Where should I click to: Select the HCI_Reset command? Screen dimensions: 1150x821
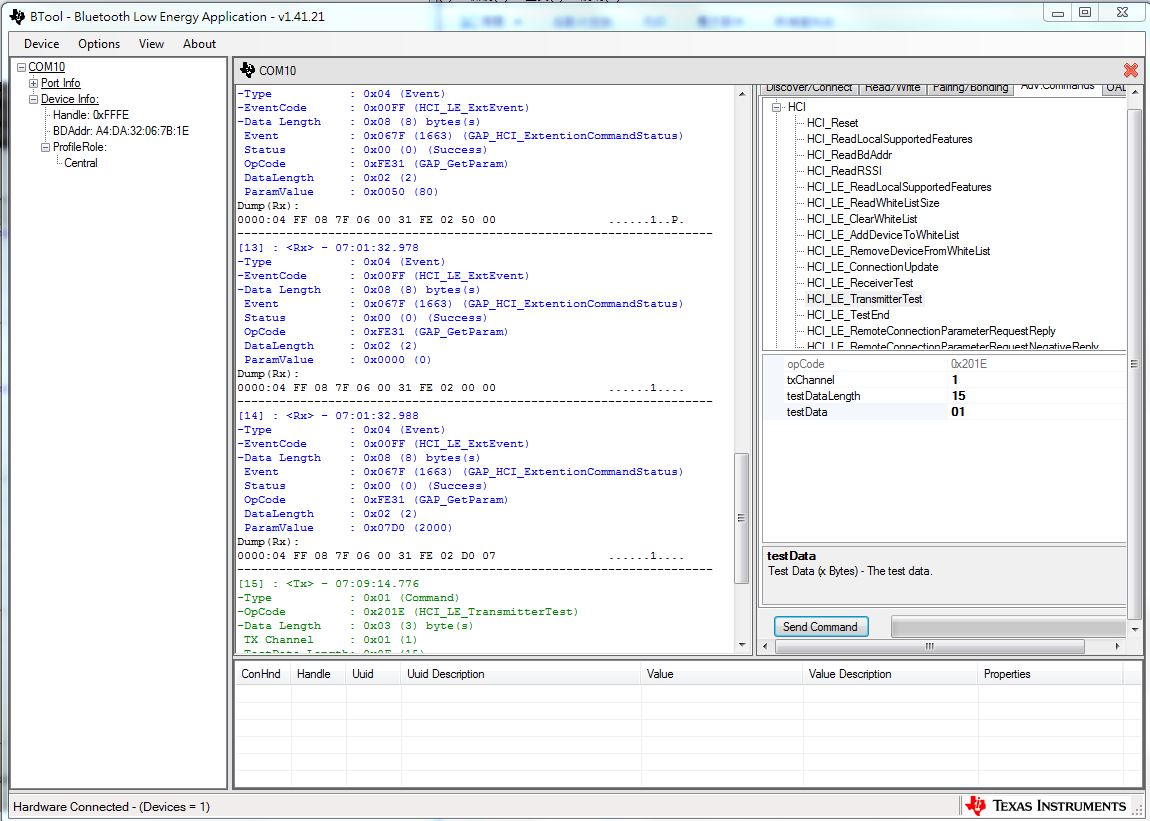(x=832, y=123)
